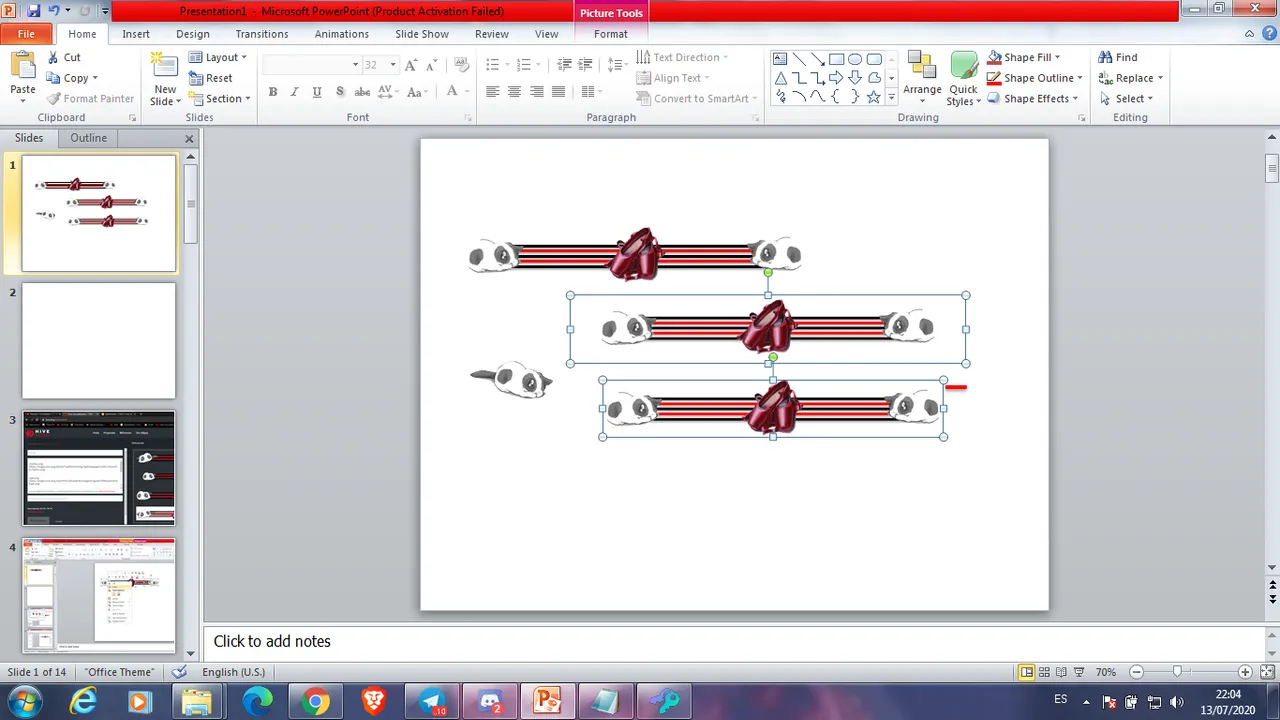Select the Rectangle shape

(836, 59)
